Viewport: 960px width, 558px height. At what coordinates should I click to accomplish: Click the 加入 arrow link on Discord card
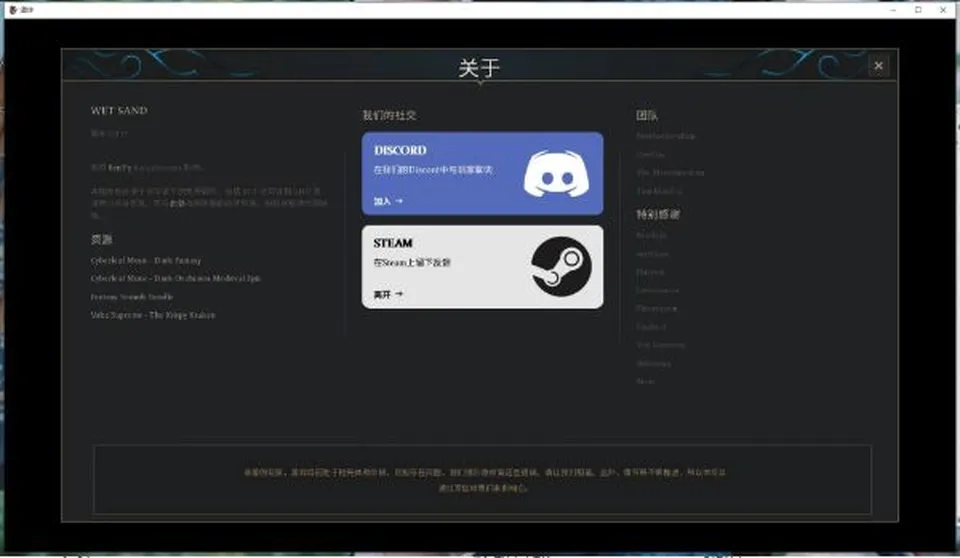[388, 201]
